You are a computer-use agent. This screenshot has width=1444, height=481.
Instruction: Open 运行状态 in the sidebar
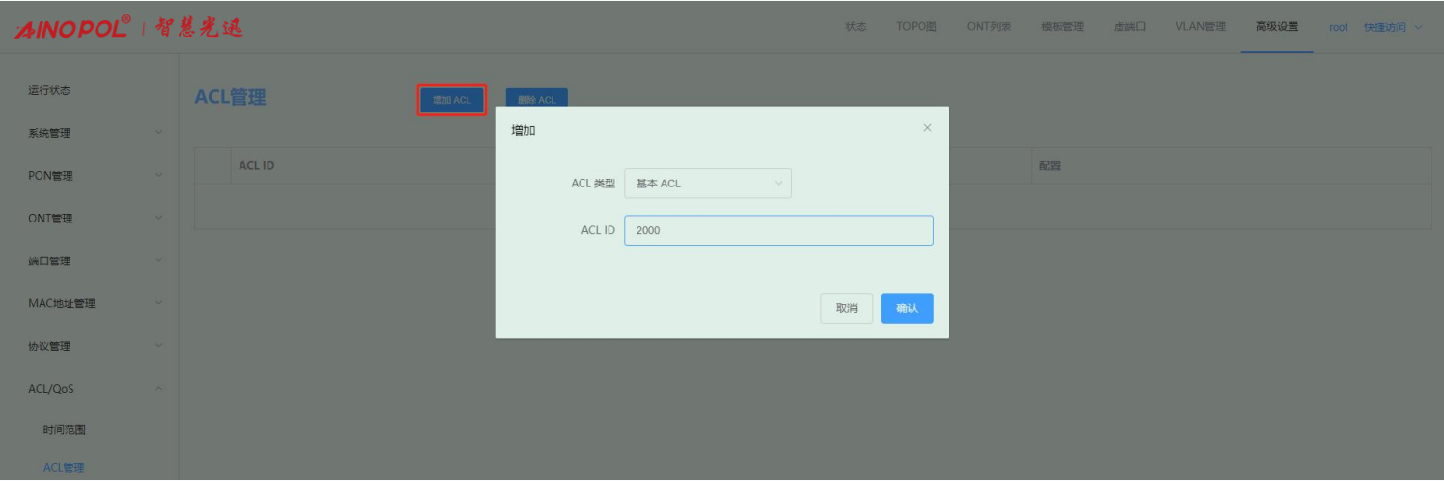click(x=49, y=91)
